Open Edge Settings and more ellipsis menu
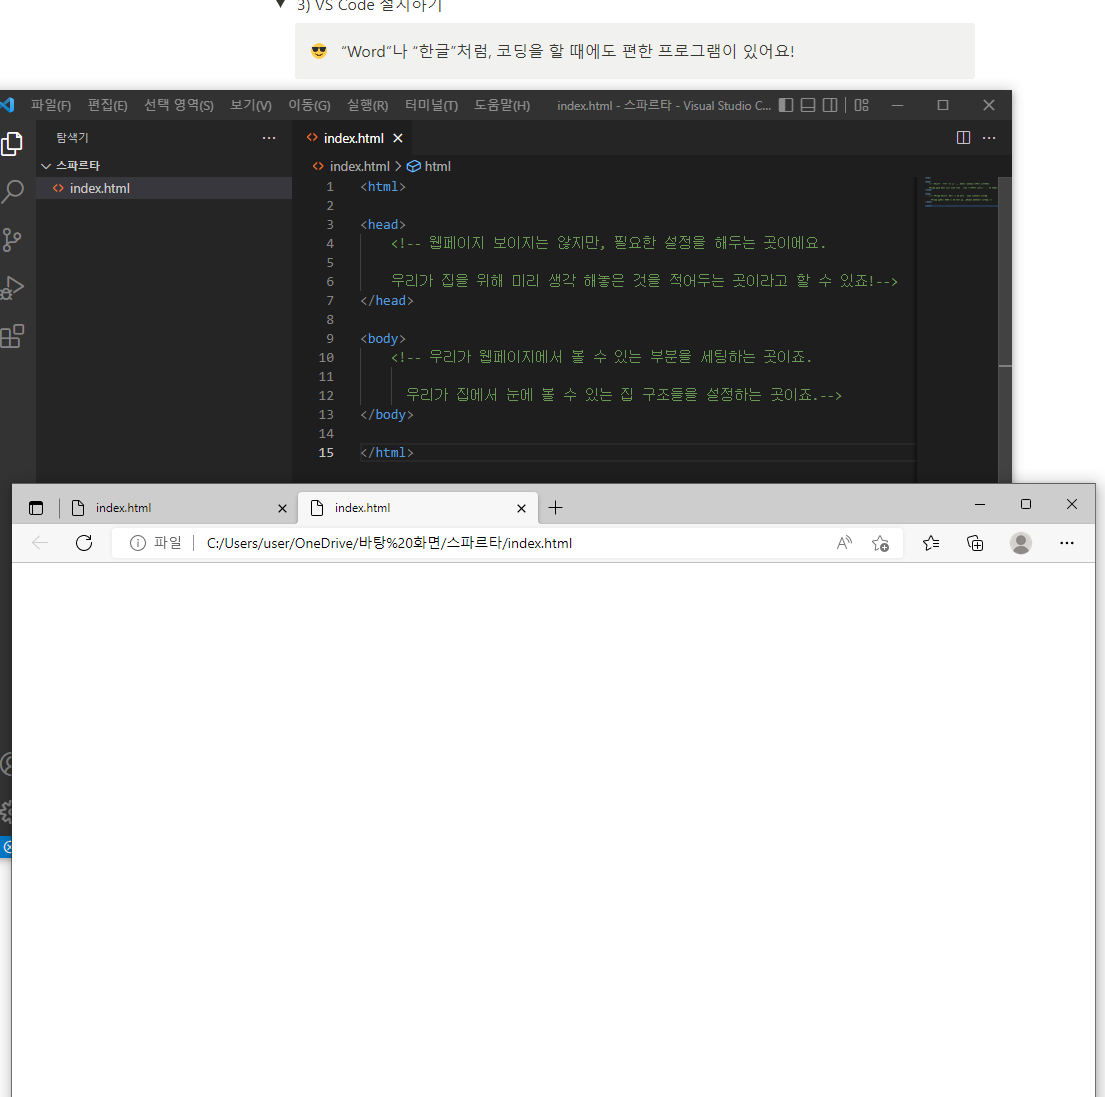 (1066, 543)
